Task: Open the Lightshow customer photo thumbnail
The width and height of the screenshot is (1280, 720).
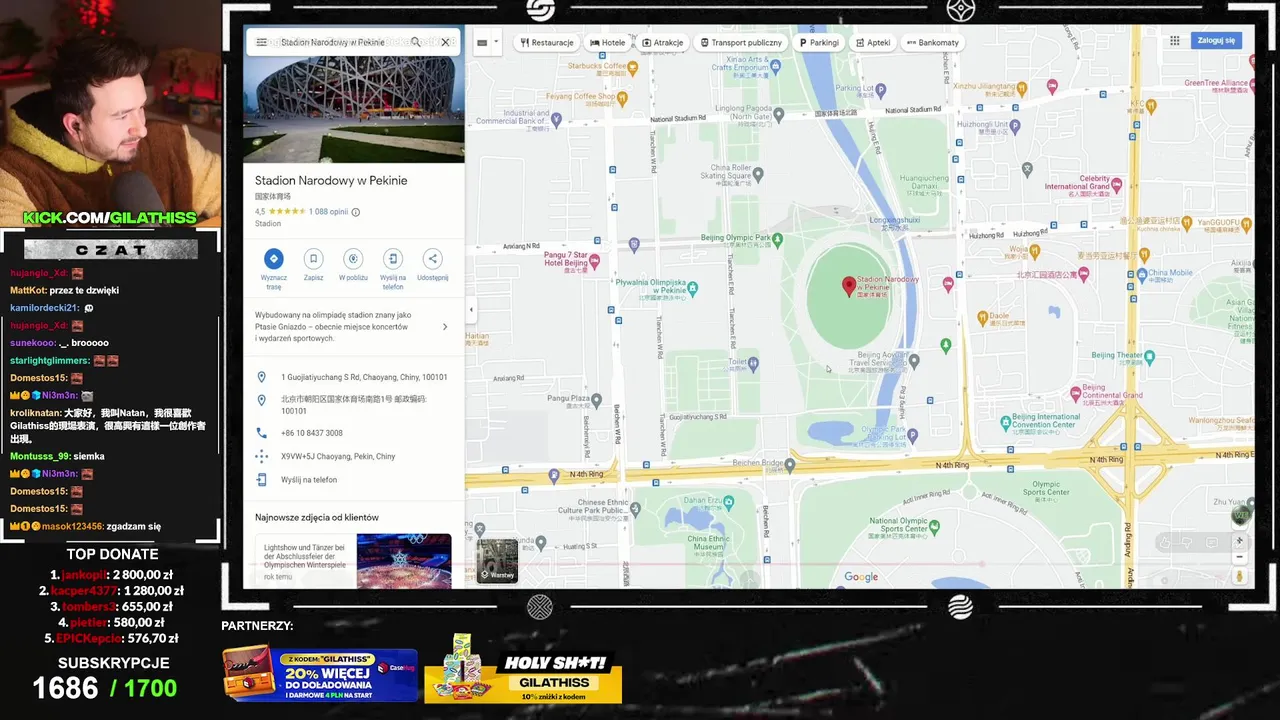Action: pyautogui.click(x=404, y=561)
